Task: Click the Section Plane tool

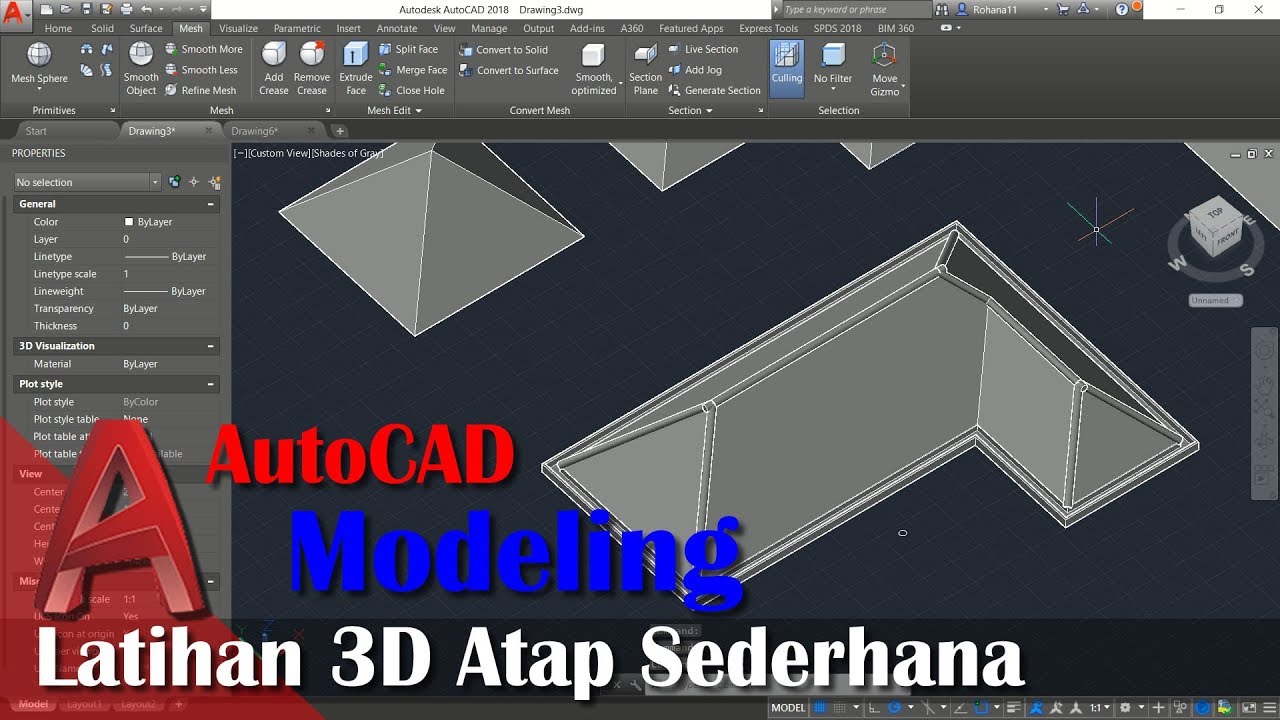Action: pos(646,69)
